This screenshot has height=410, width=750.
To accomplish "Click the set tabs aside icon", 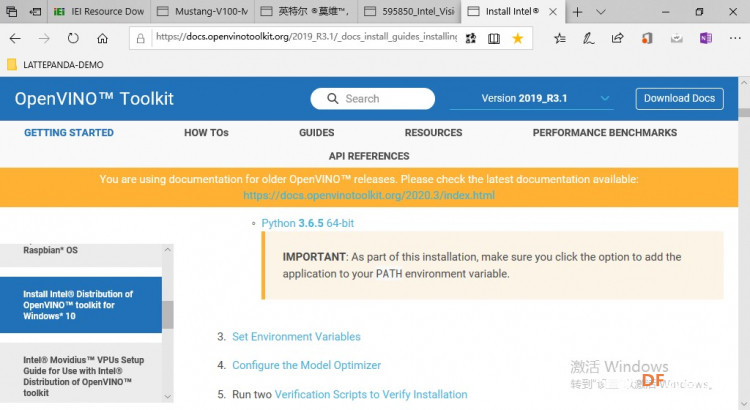I will [x=35, y=11].
